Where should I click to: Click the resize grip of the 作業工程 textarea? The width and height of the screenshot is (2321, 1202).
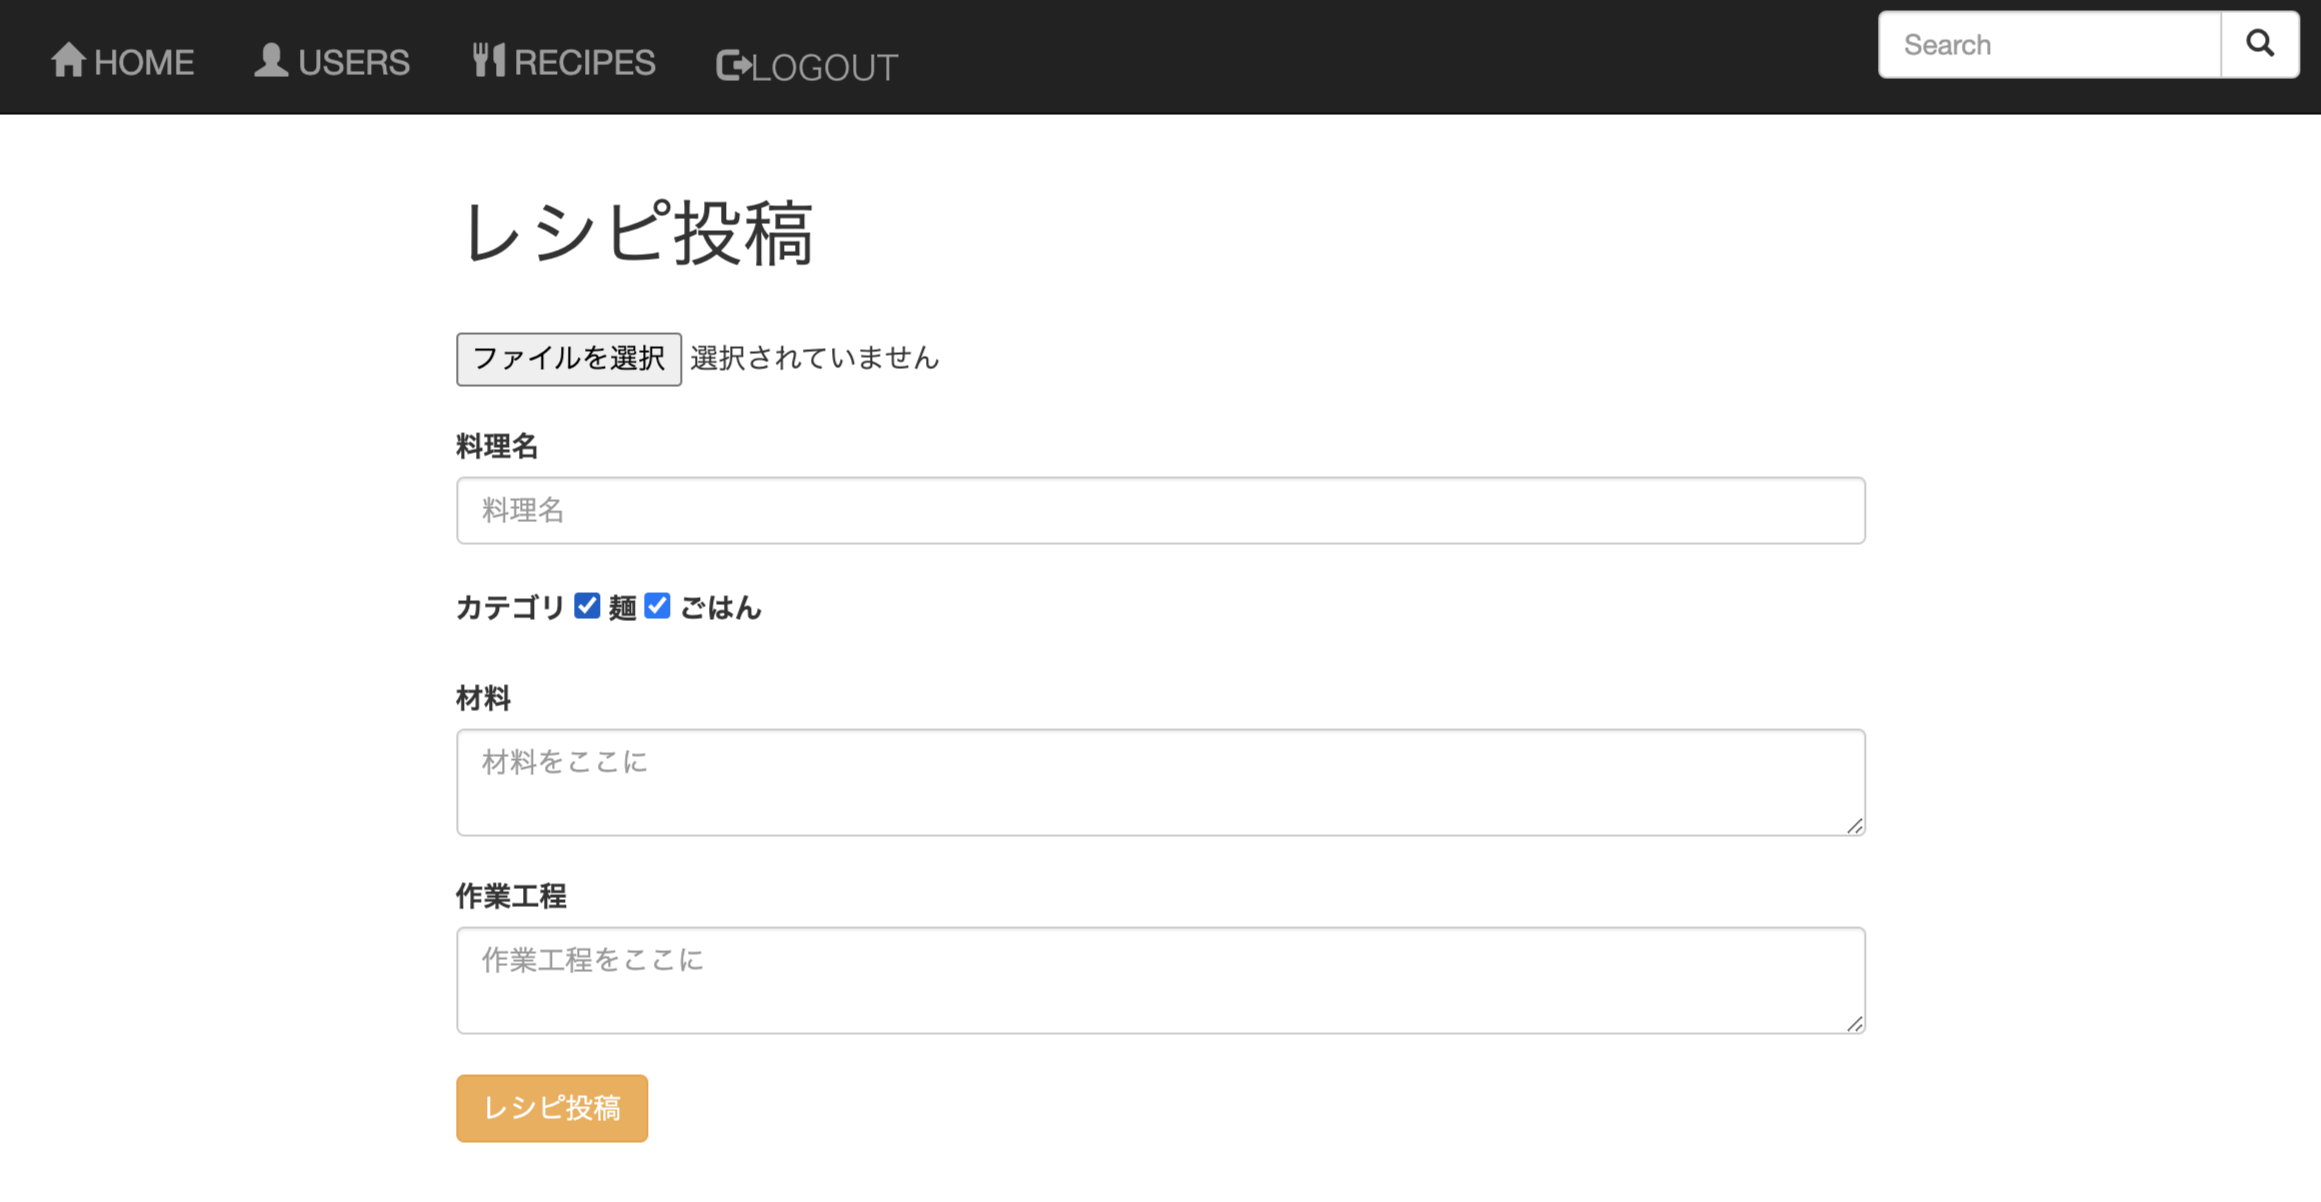[x=1855, y=1023]
